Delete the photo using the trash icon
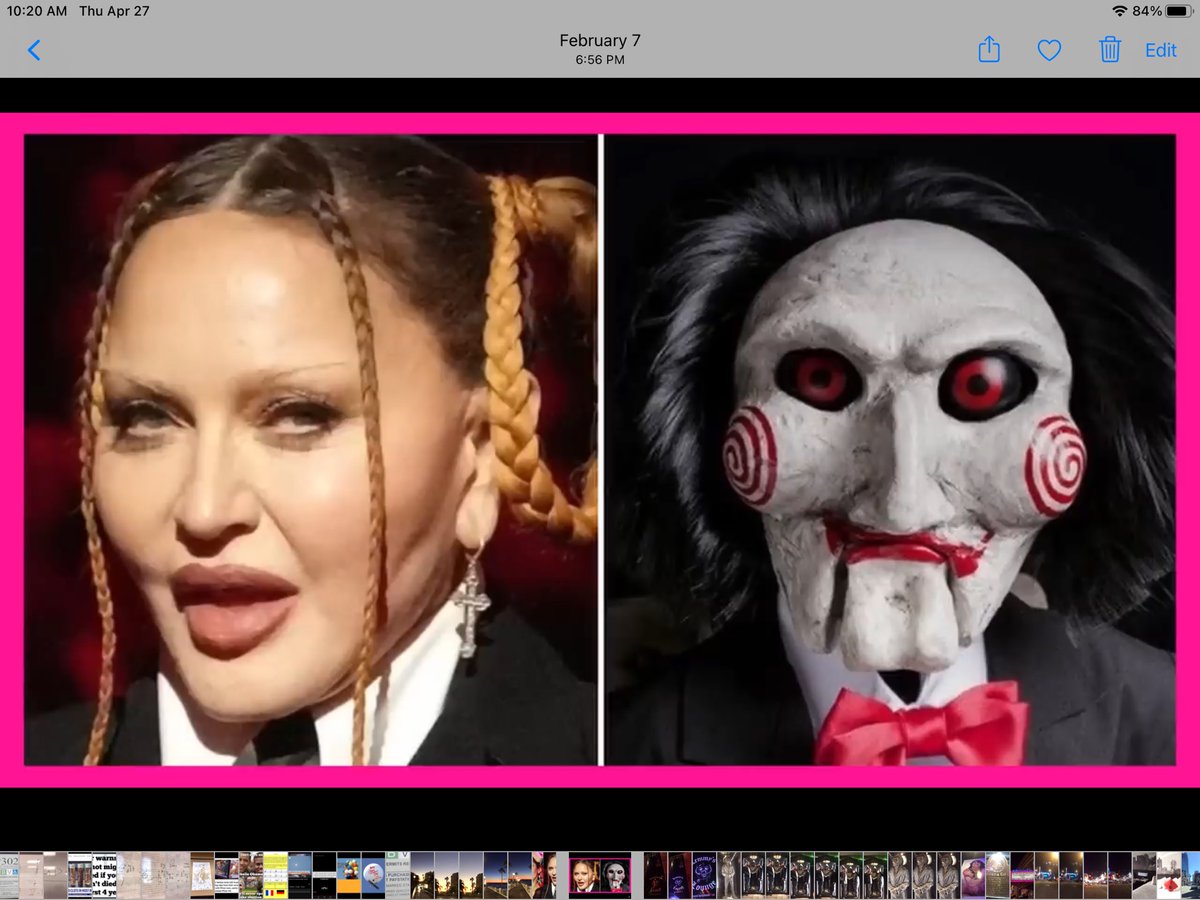This screenshot has width=1200, height=900. point(1110,49)
